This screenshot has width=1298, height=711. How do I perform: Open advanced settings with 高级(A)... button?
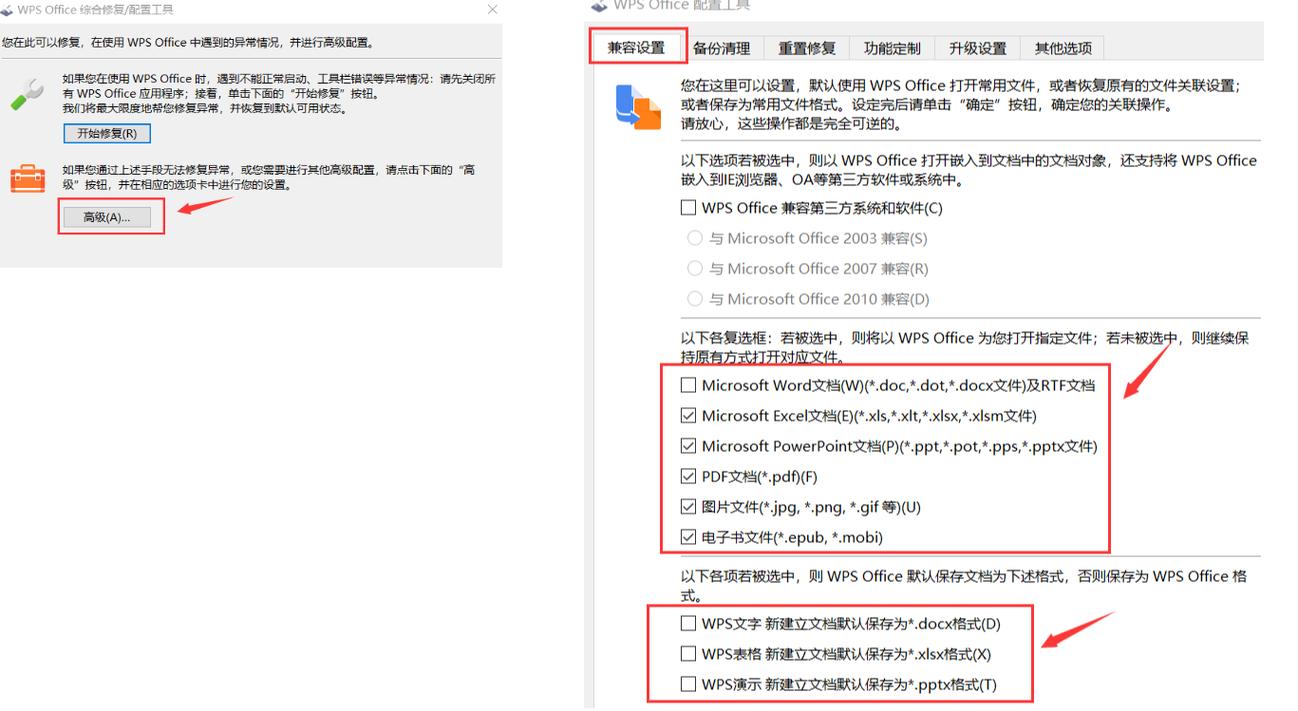pos(107,217)
